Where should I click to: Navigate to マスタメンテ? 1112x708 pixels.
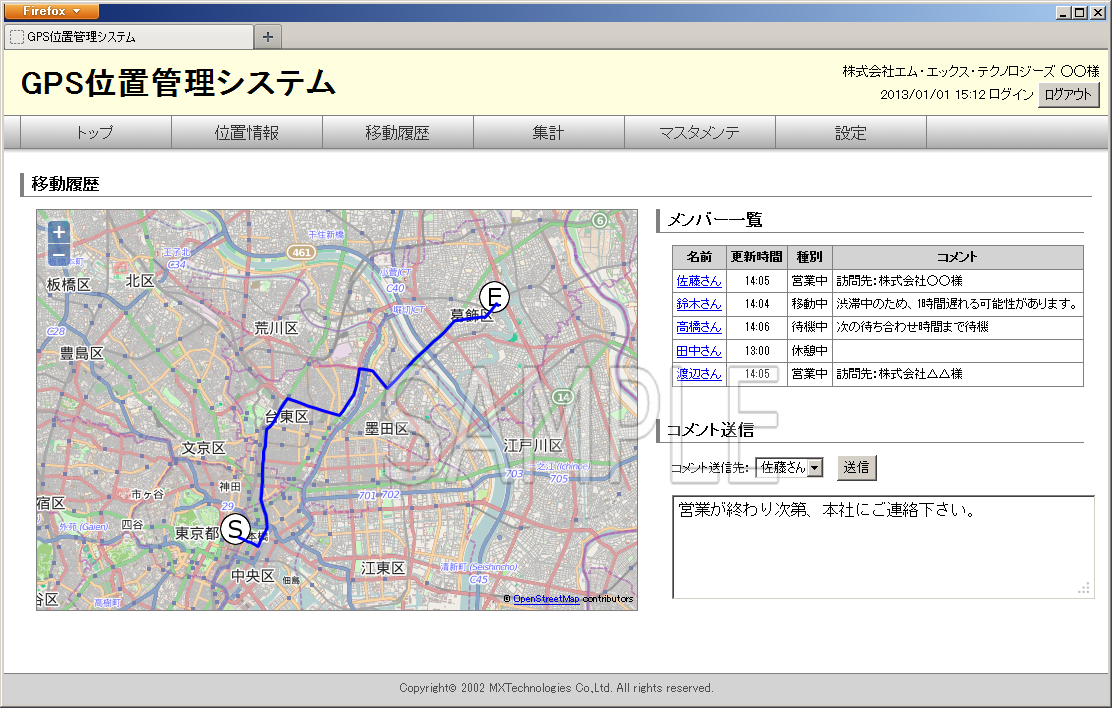(x=699, y=133)
